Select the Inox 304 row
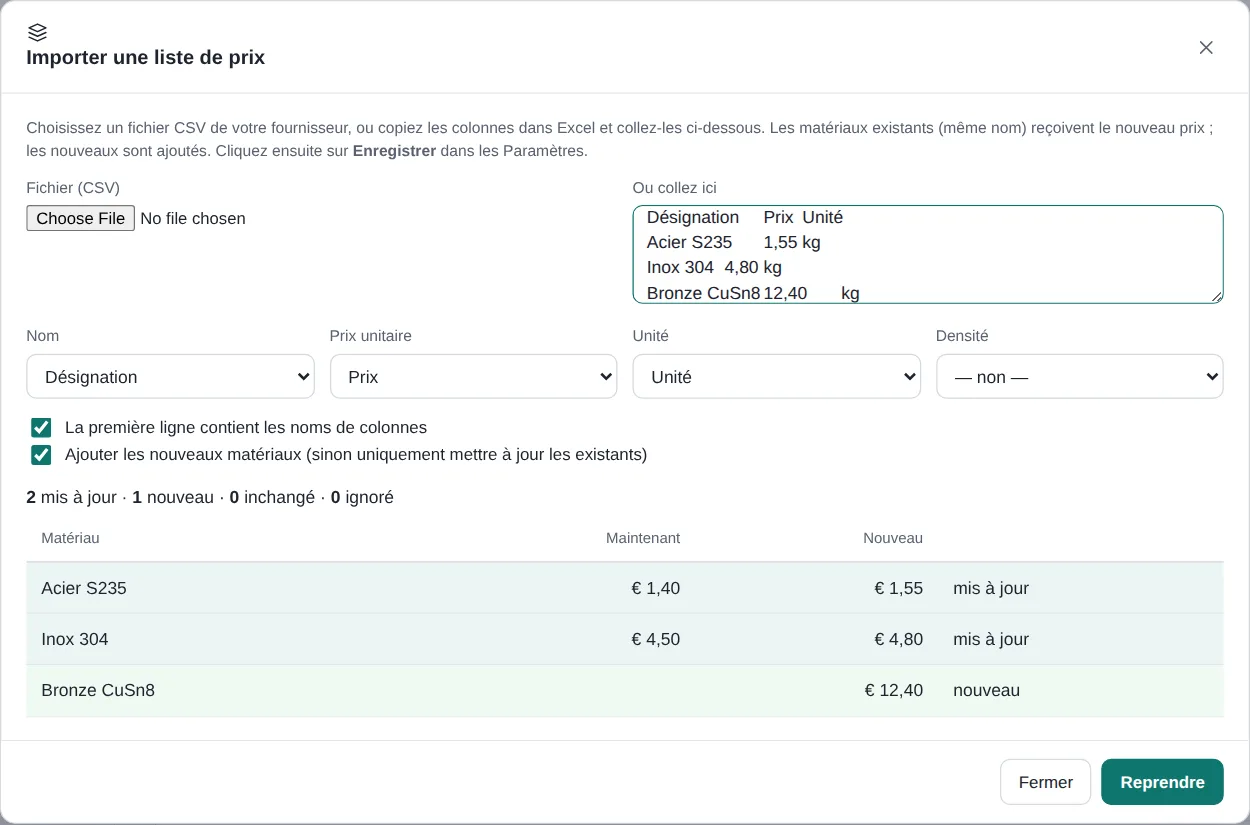Screen dimensions: 1250x825 pos(625,639)
